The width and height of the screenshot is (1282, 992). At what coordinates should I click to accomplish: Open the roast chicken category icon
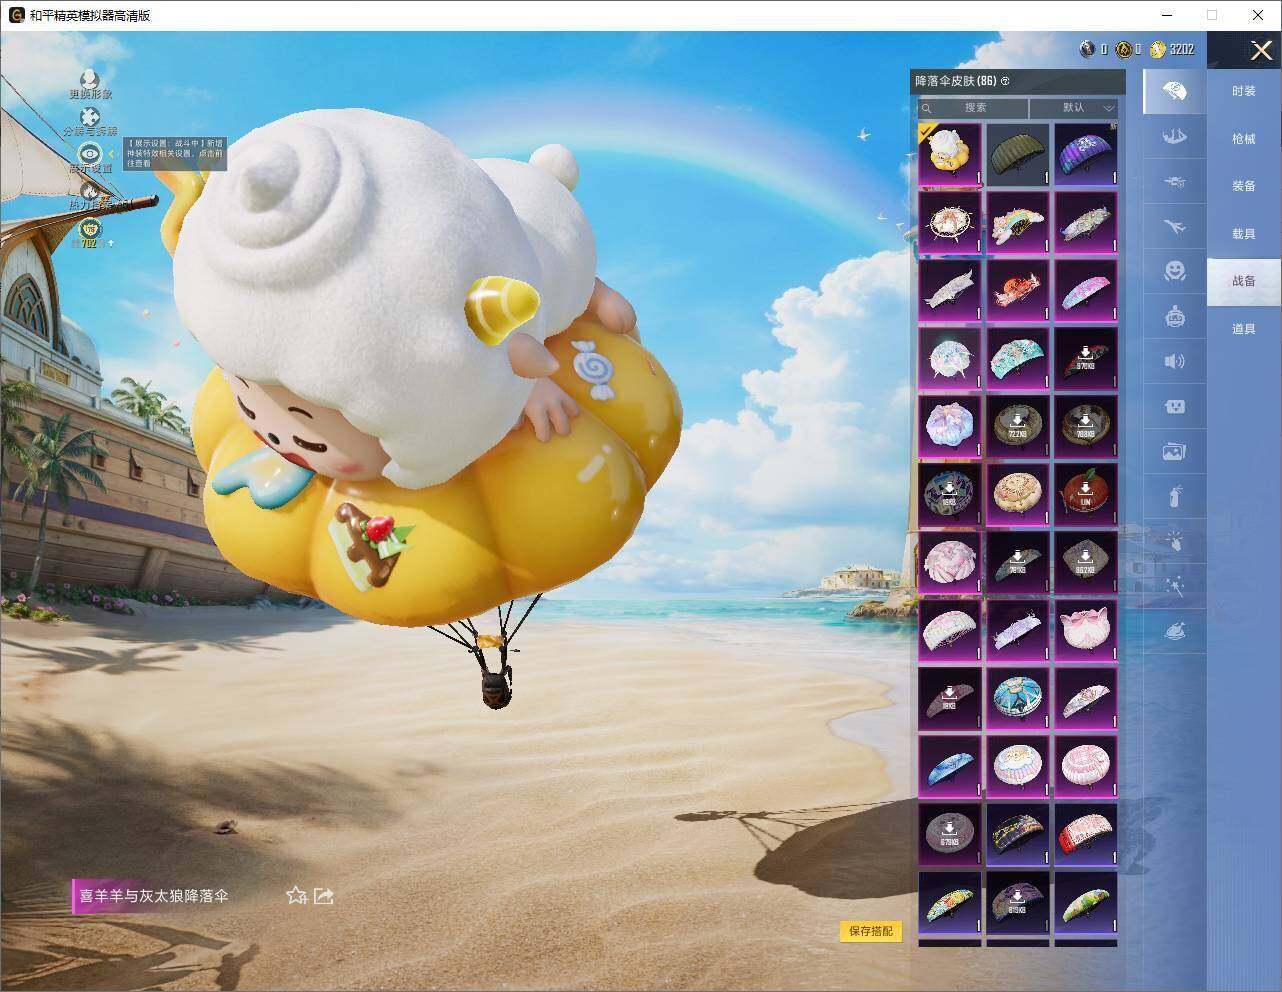tap(1175, 631)
